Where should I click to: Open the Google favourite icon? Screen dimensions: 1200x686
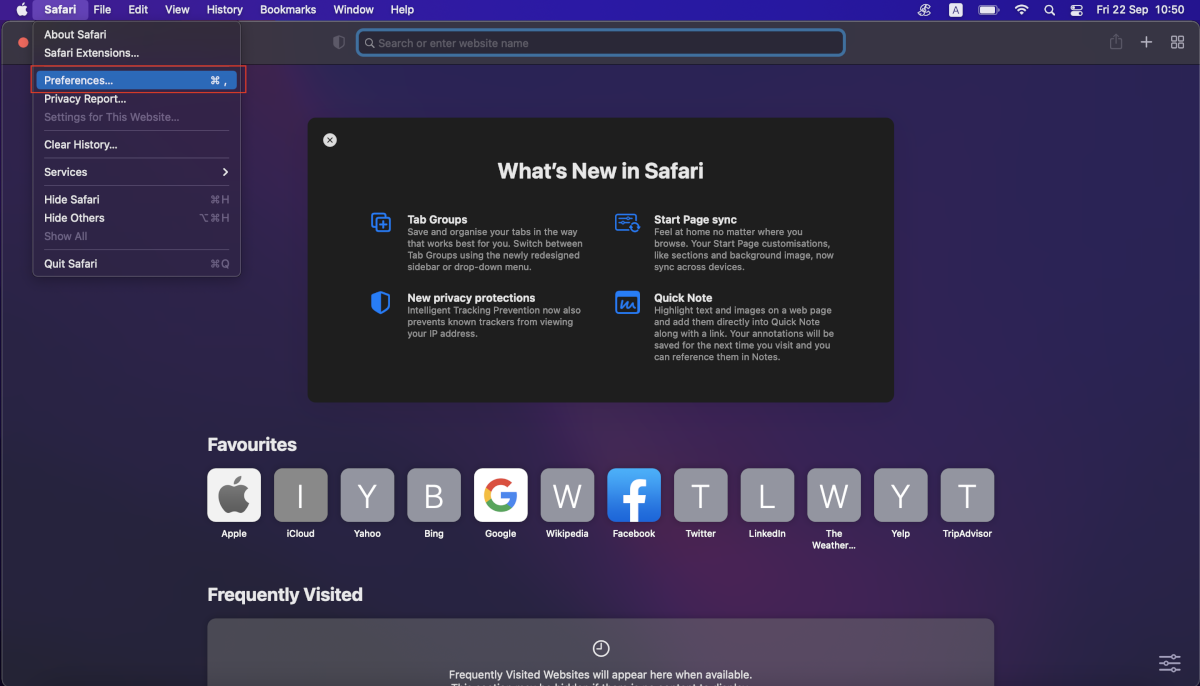500,495
